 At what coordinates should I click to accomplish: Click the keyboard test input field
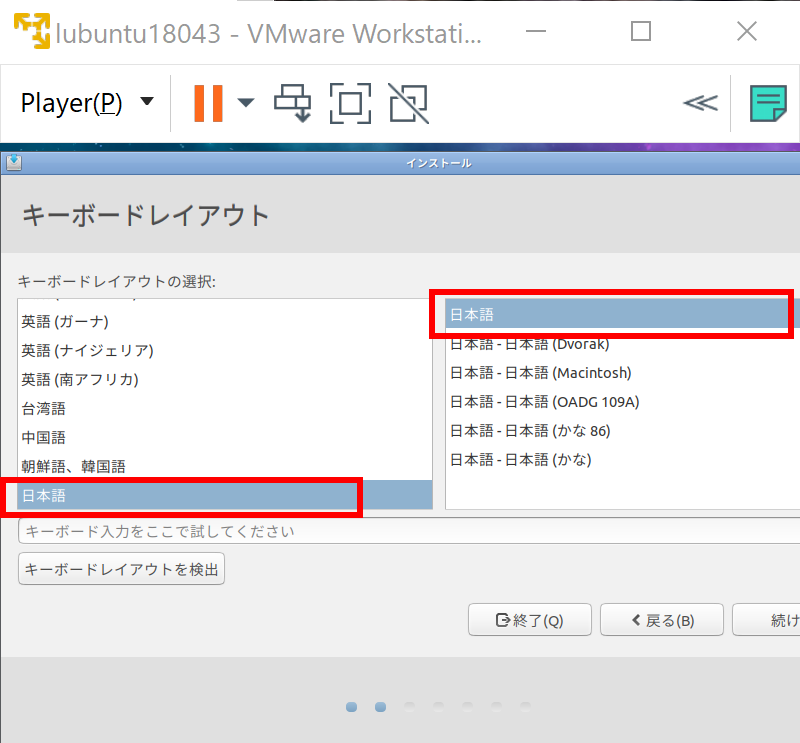(x=409, y=531)
